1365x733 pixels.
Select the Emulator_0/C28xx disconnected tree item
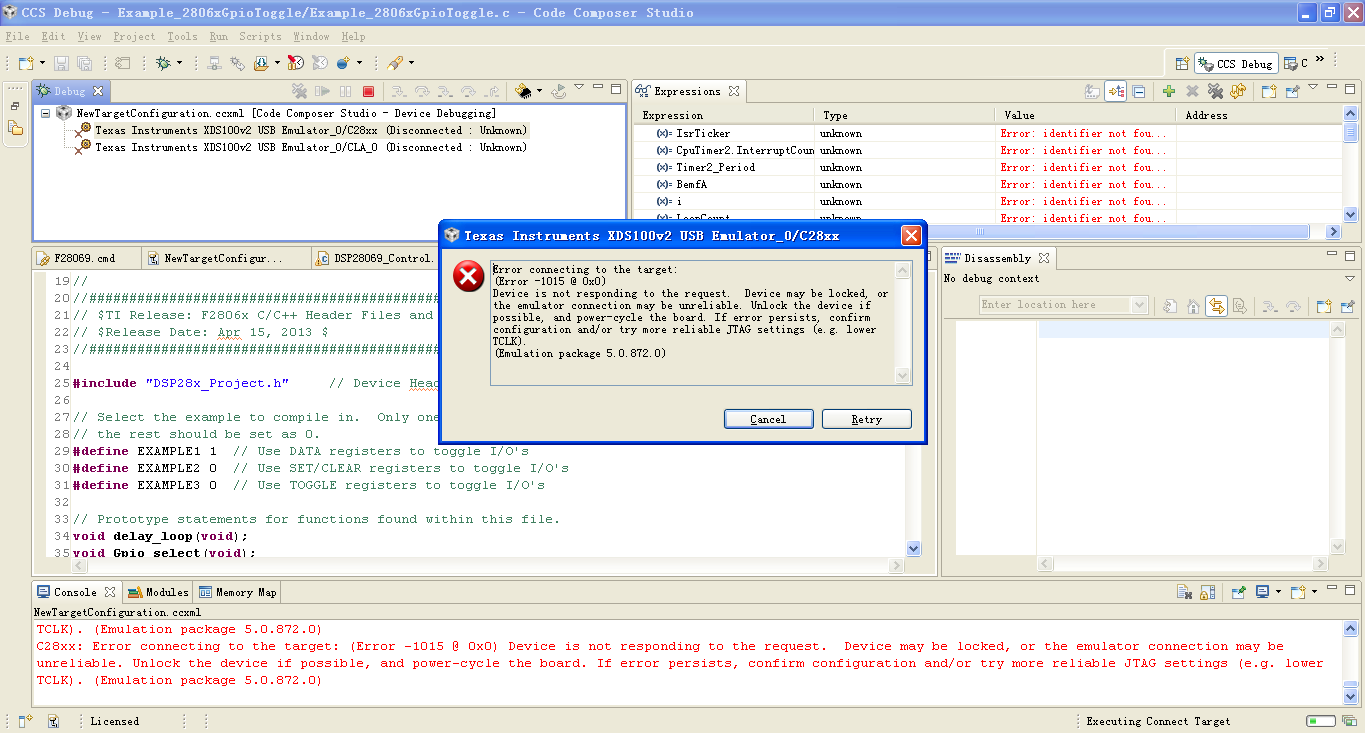310,130
